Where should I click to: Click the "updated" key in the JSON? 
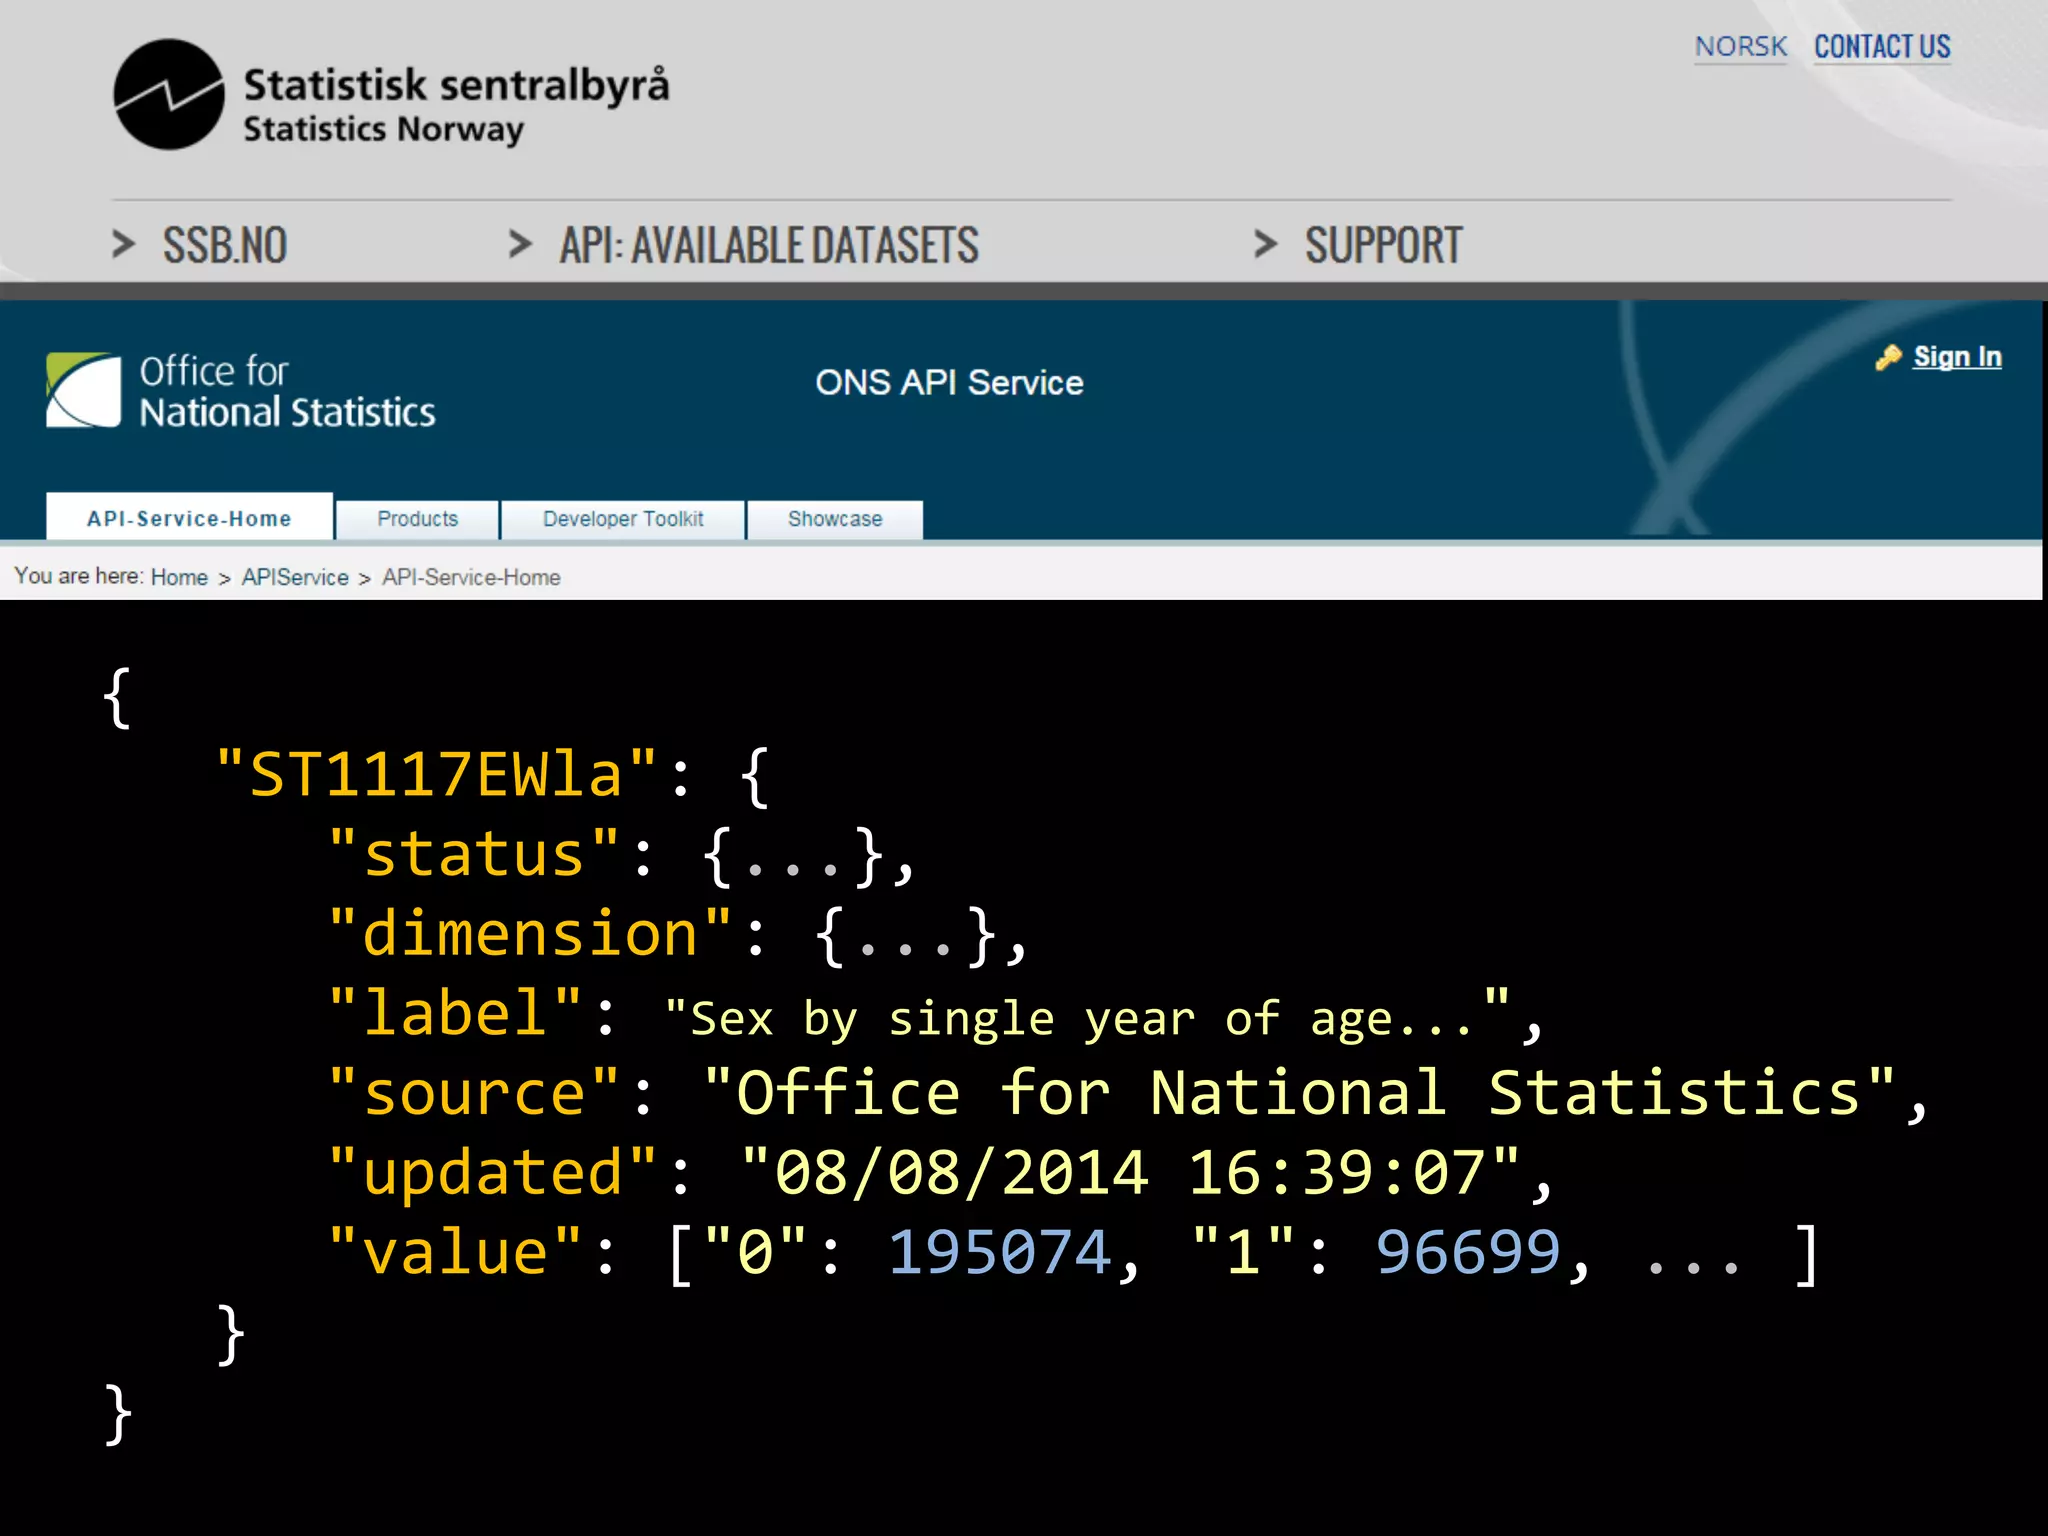[x=492, y=1172]
